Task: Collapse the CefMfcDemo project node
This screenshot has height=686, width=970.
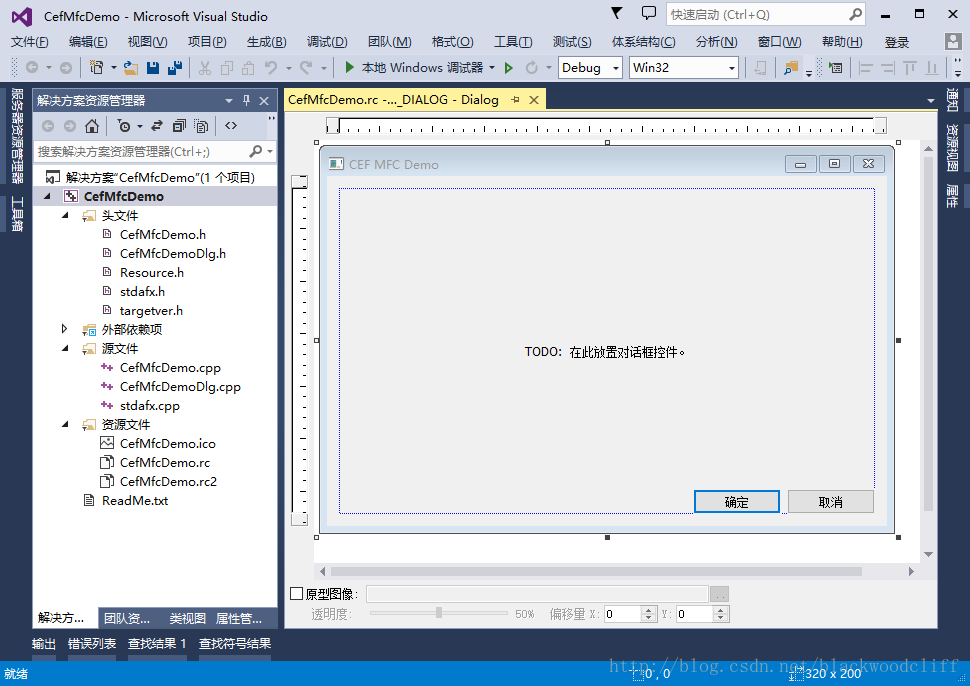Action: [x=47, y=196]
